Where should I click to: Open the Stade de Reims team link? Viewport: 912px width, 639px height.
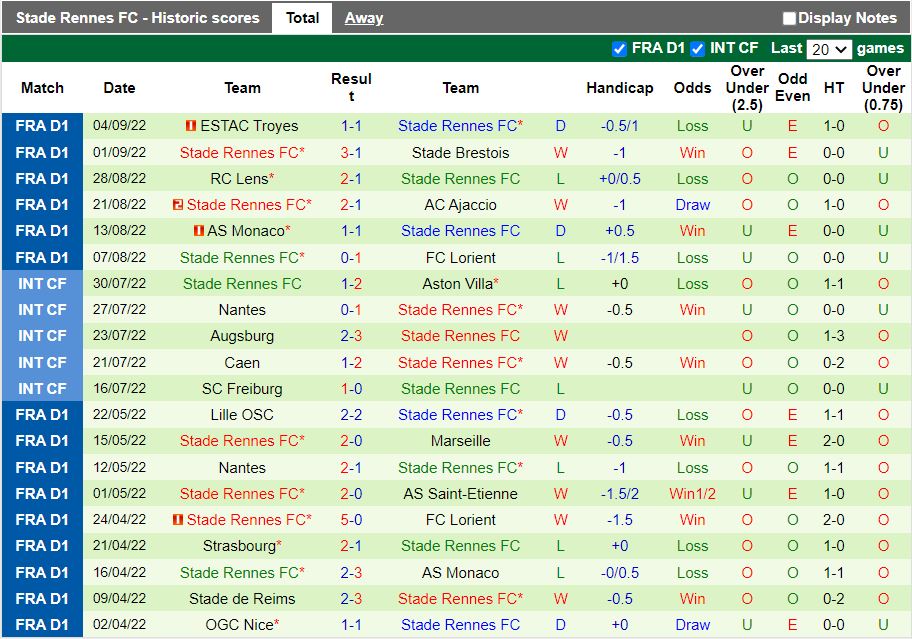242,598
